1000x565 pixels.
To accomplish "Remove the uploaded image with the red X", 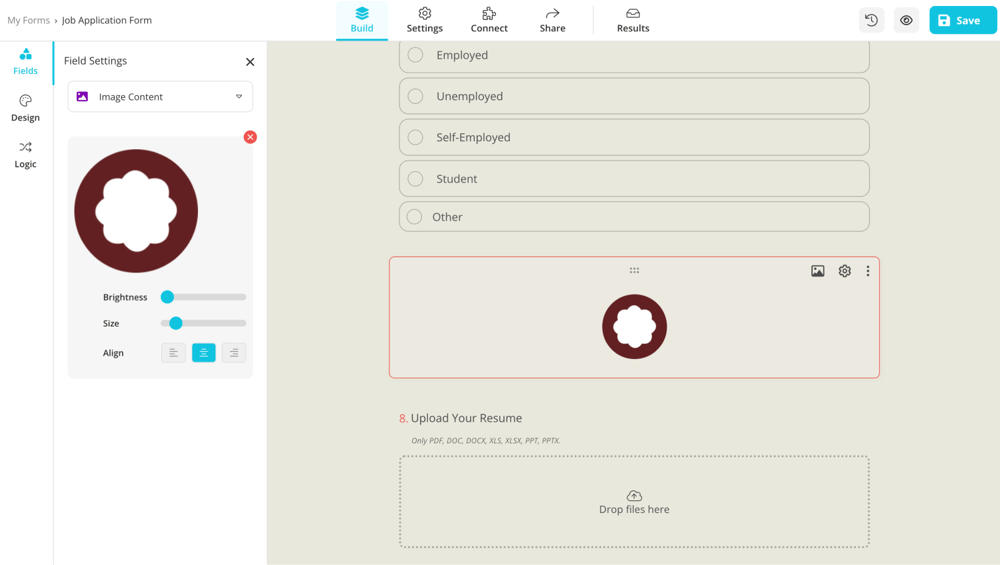I will 250,137.
